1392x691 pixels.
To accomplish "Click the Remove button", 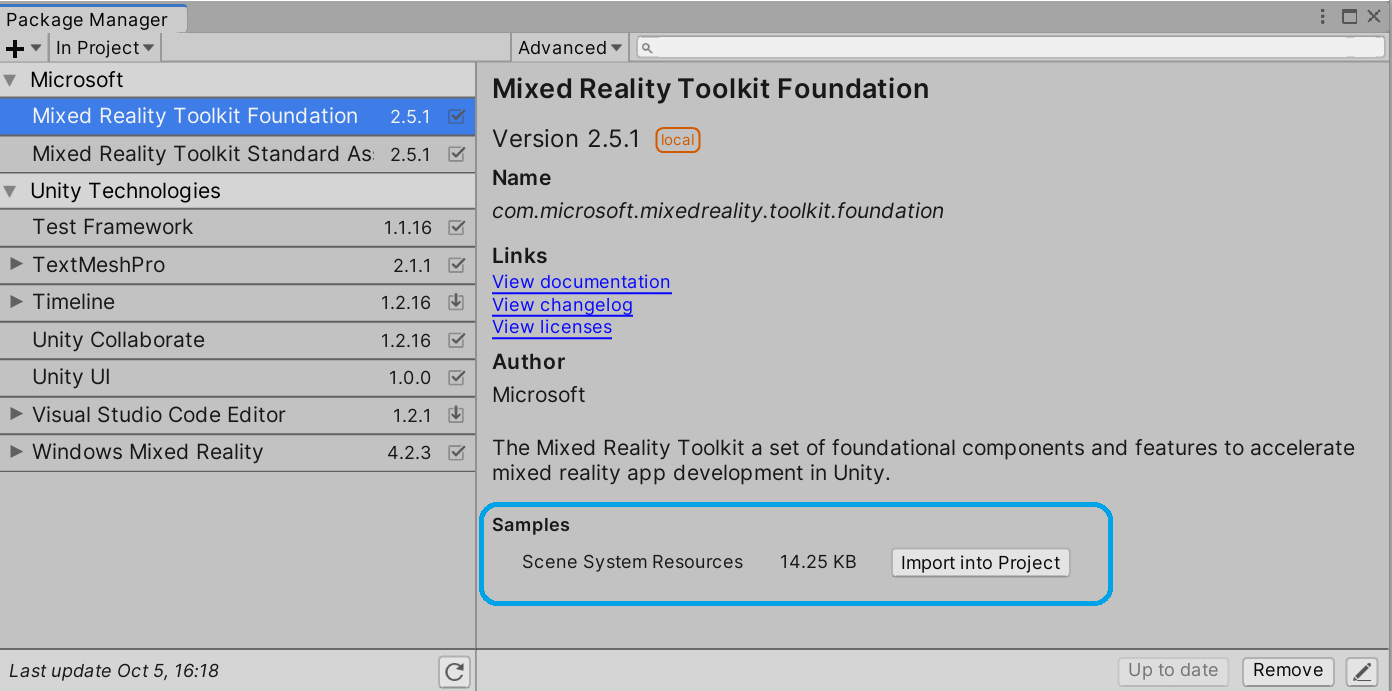I will pos(1288,671).
